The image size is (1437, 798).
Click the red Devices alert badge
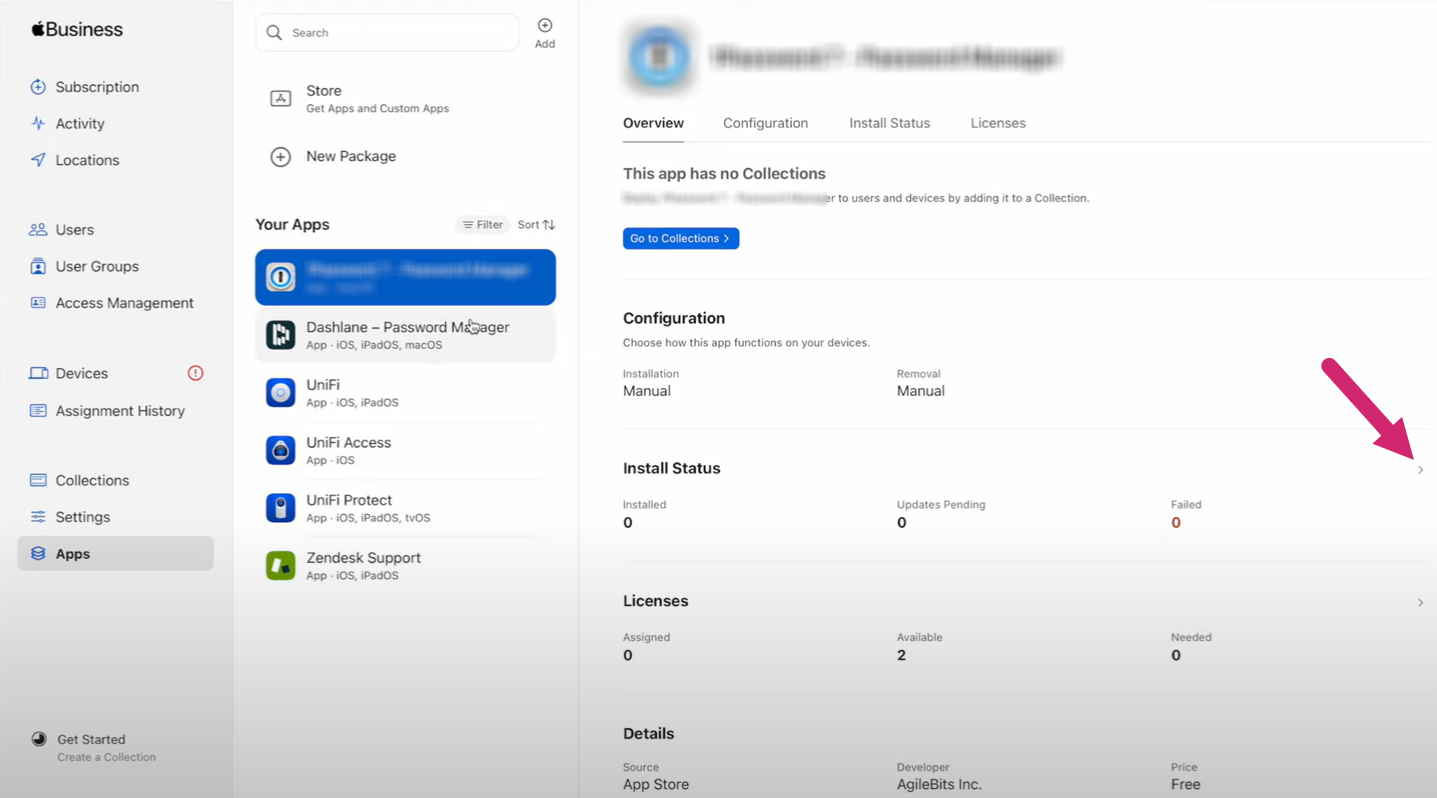click(196, 373)
